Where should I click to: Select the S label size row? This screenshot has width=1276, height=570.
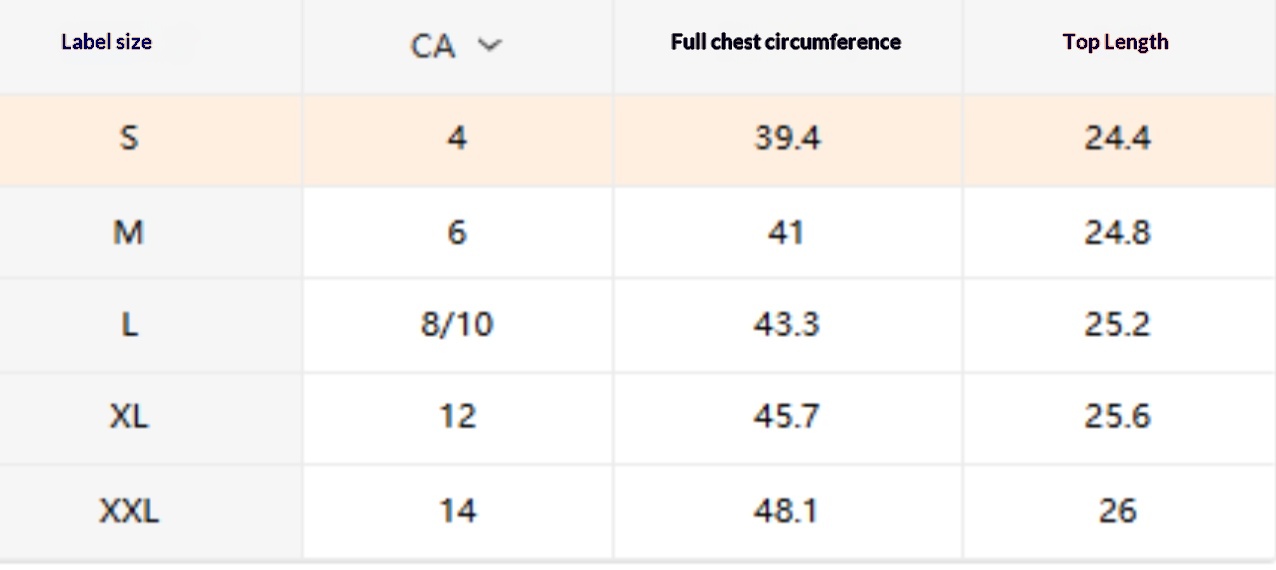[129, 138]
